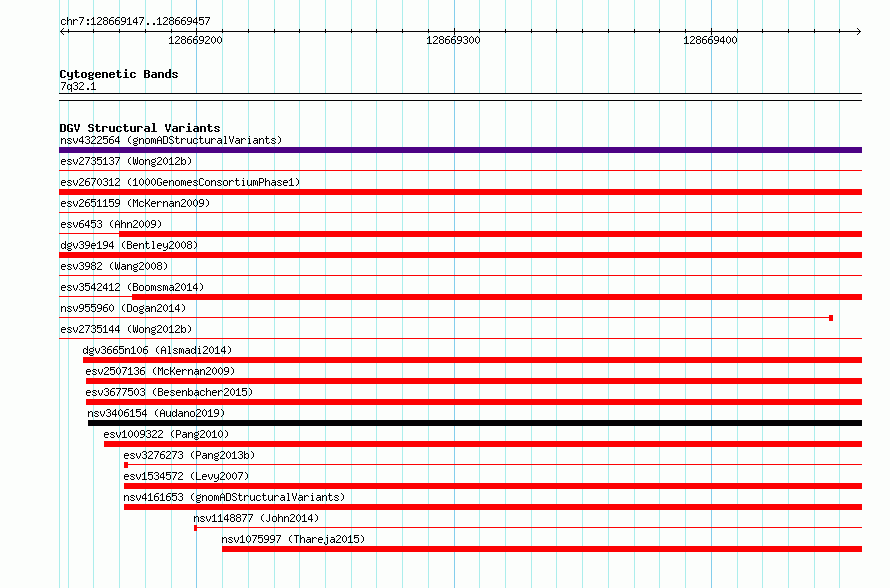The image size is (890, 588).
Task: Click the 7q32.1 band label
Action: pyautogui.click(x=78, y=86)
